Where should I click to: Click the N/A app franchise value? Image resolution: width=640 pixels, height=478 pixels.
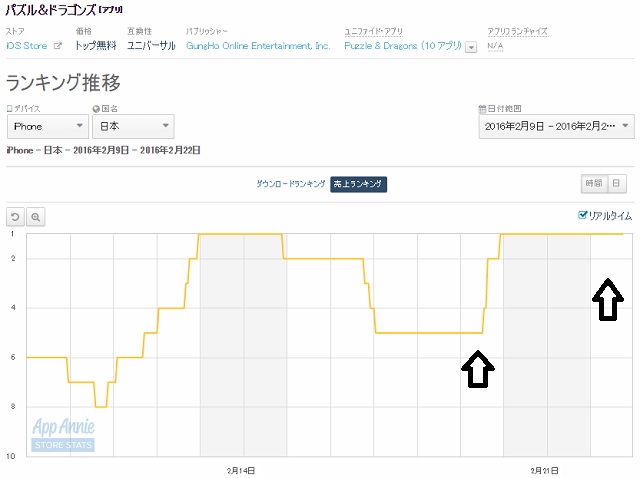tap(495, 46)
